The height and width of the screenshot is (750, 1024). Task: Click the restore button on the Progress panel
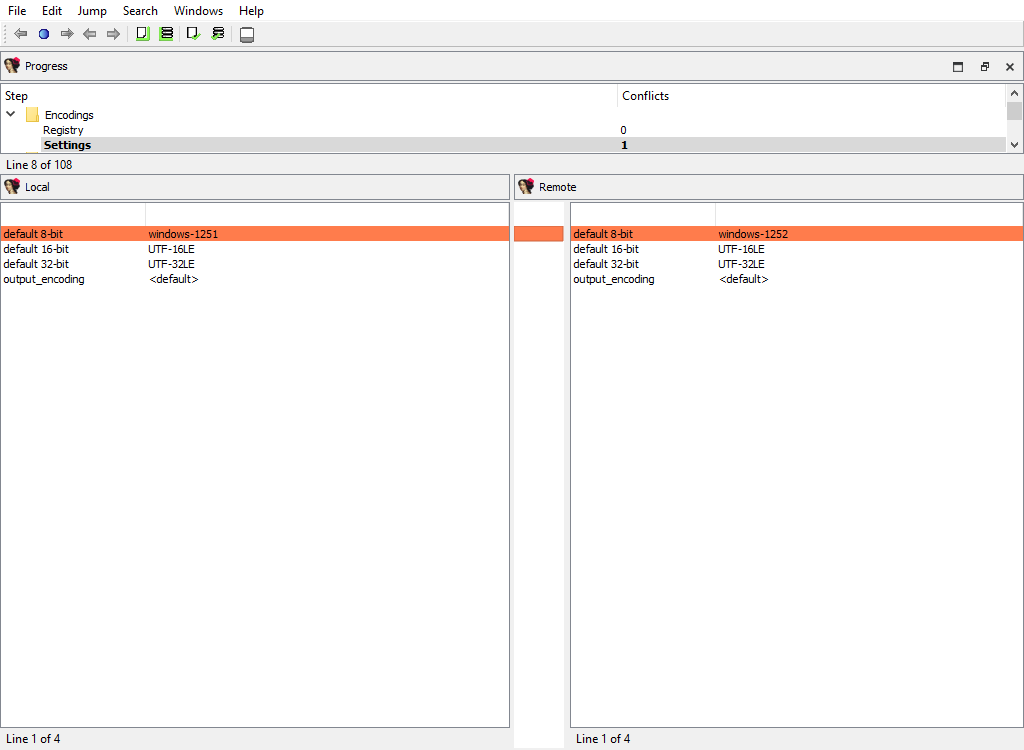[984, 66]
